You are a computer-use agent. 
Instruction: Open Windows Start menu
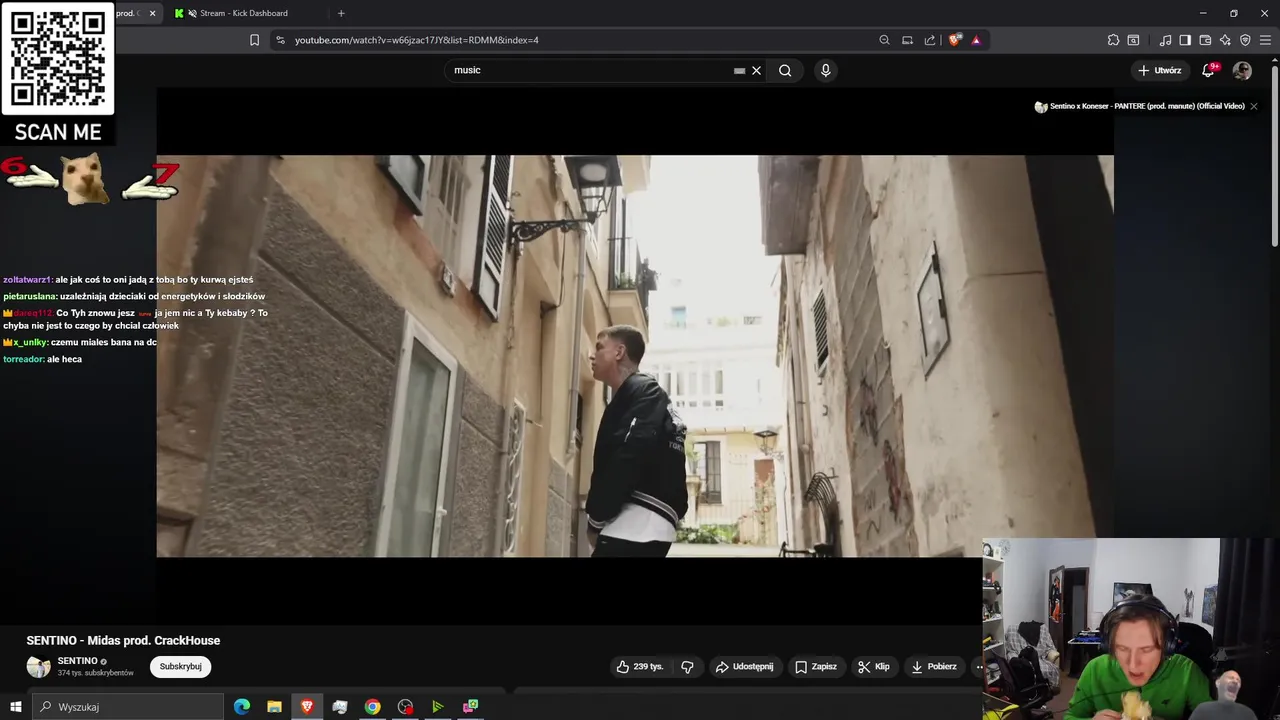pos(15,707)
